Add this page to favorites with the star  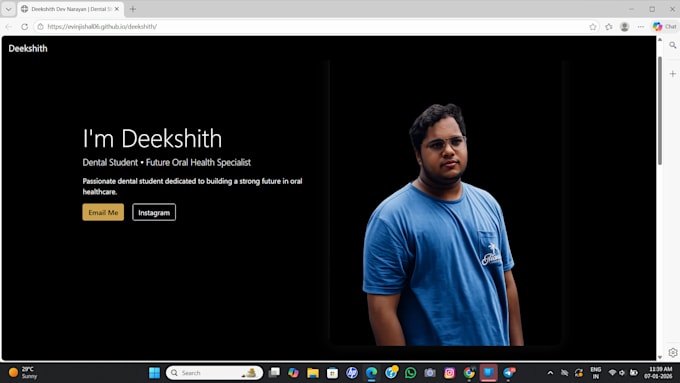click(593, 27)
